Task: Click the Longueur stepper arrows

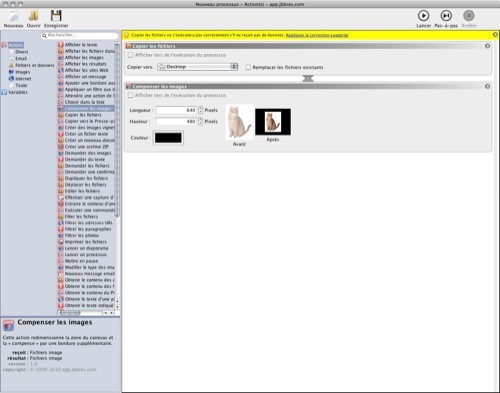Action: click(200, 110)
